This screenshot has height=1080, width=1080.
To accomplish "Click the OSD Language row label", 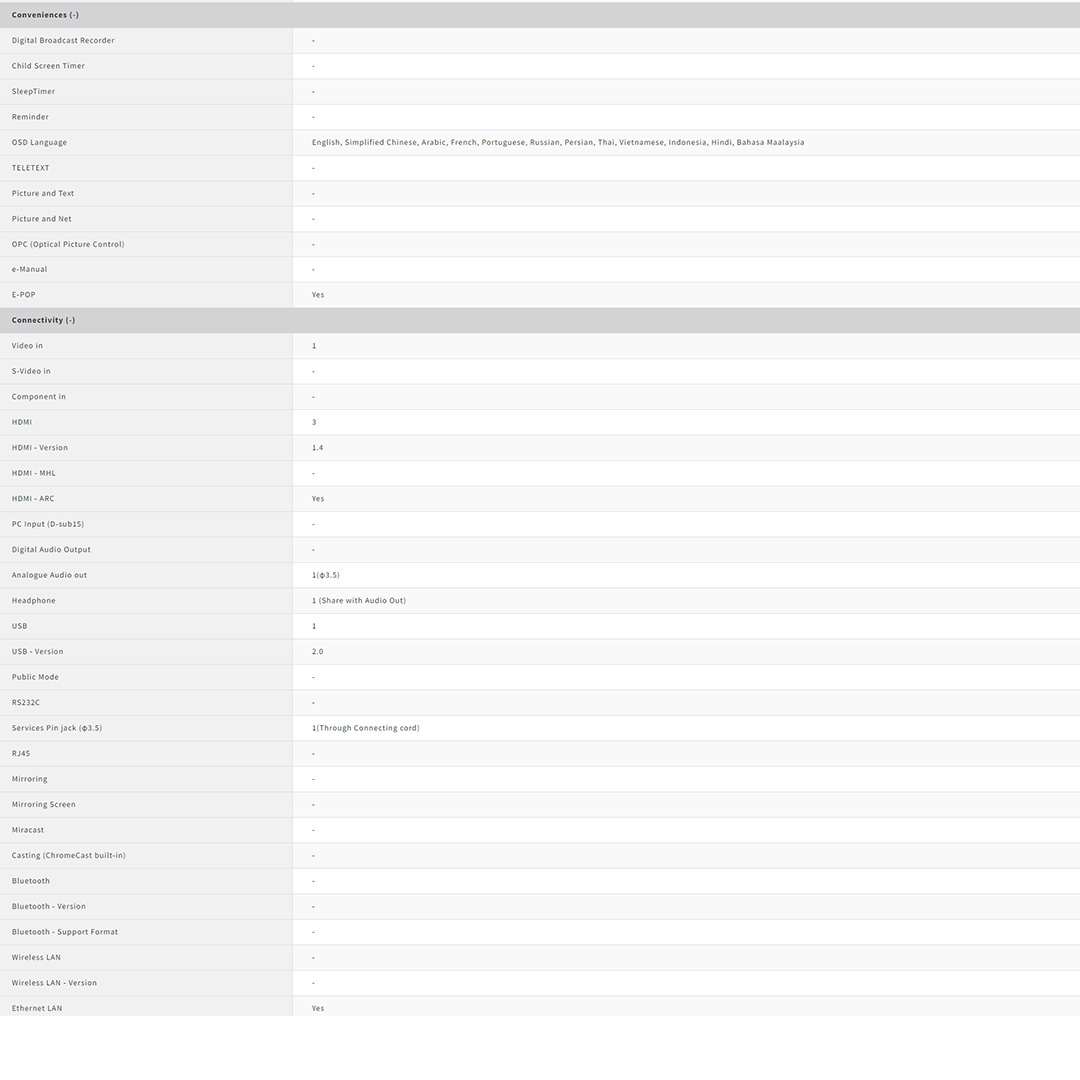I will (x=39, y=142).
